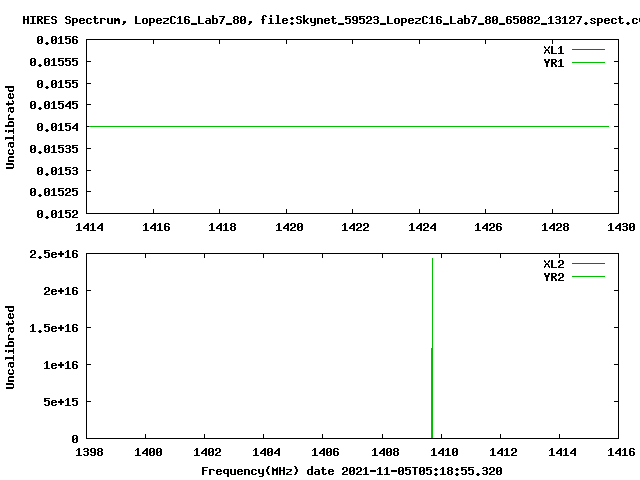Click the red XL2 legend line sample
640x480 pixels.
click(588, 264)
